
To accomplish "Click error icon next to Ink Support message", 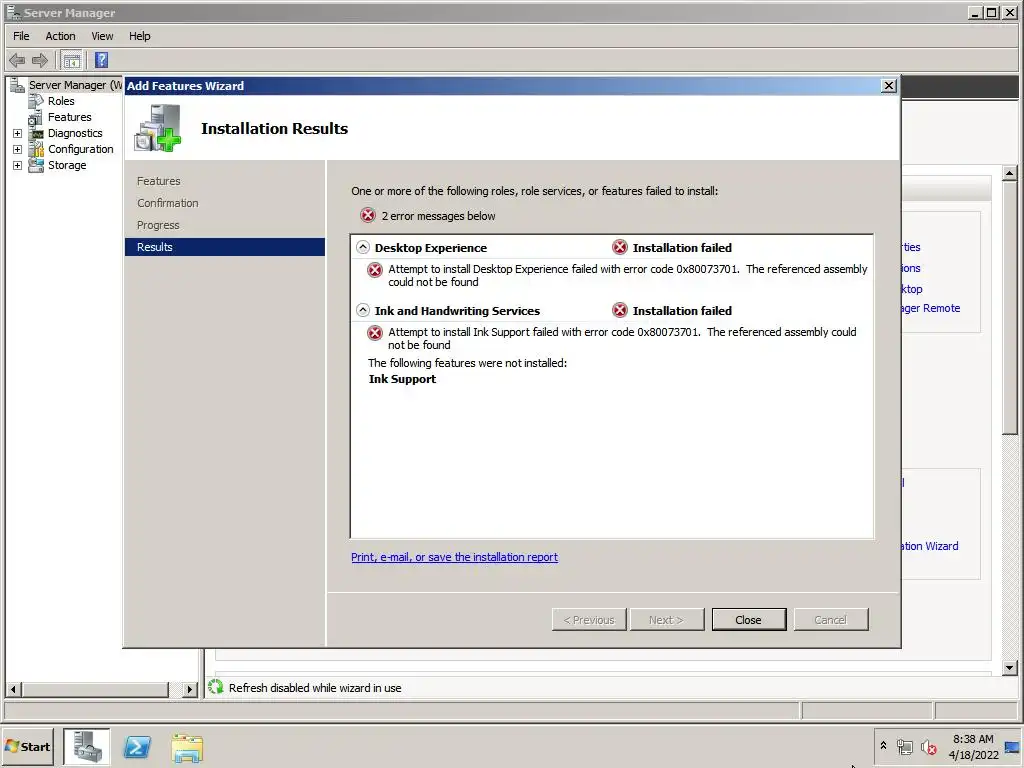I will coord(375,333).
